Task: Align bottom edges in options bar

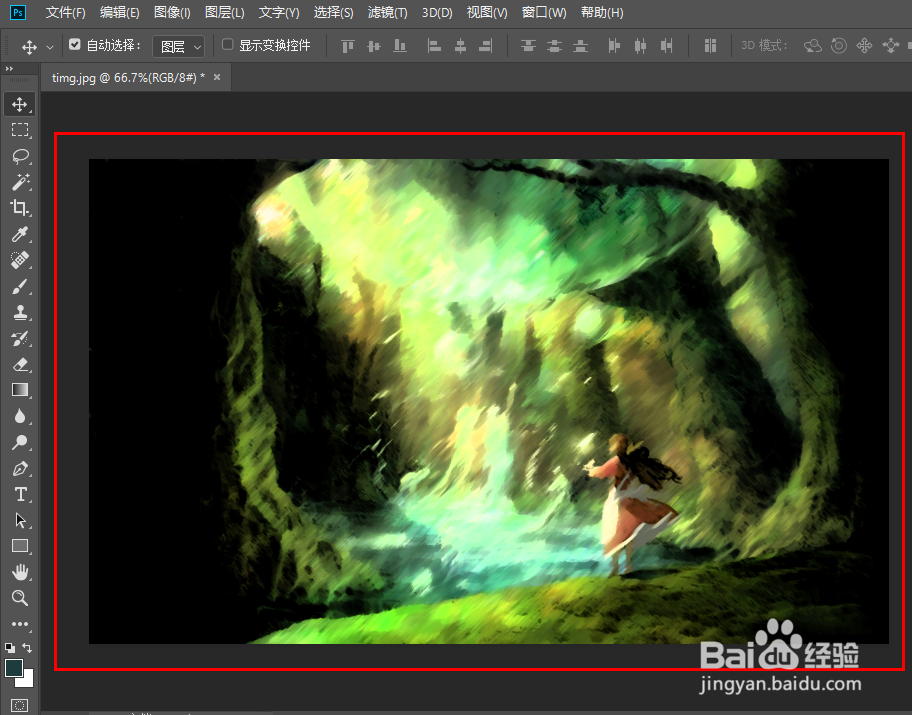Action: (x=400, y=46)
